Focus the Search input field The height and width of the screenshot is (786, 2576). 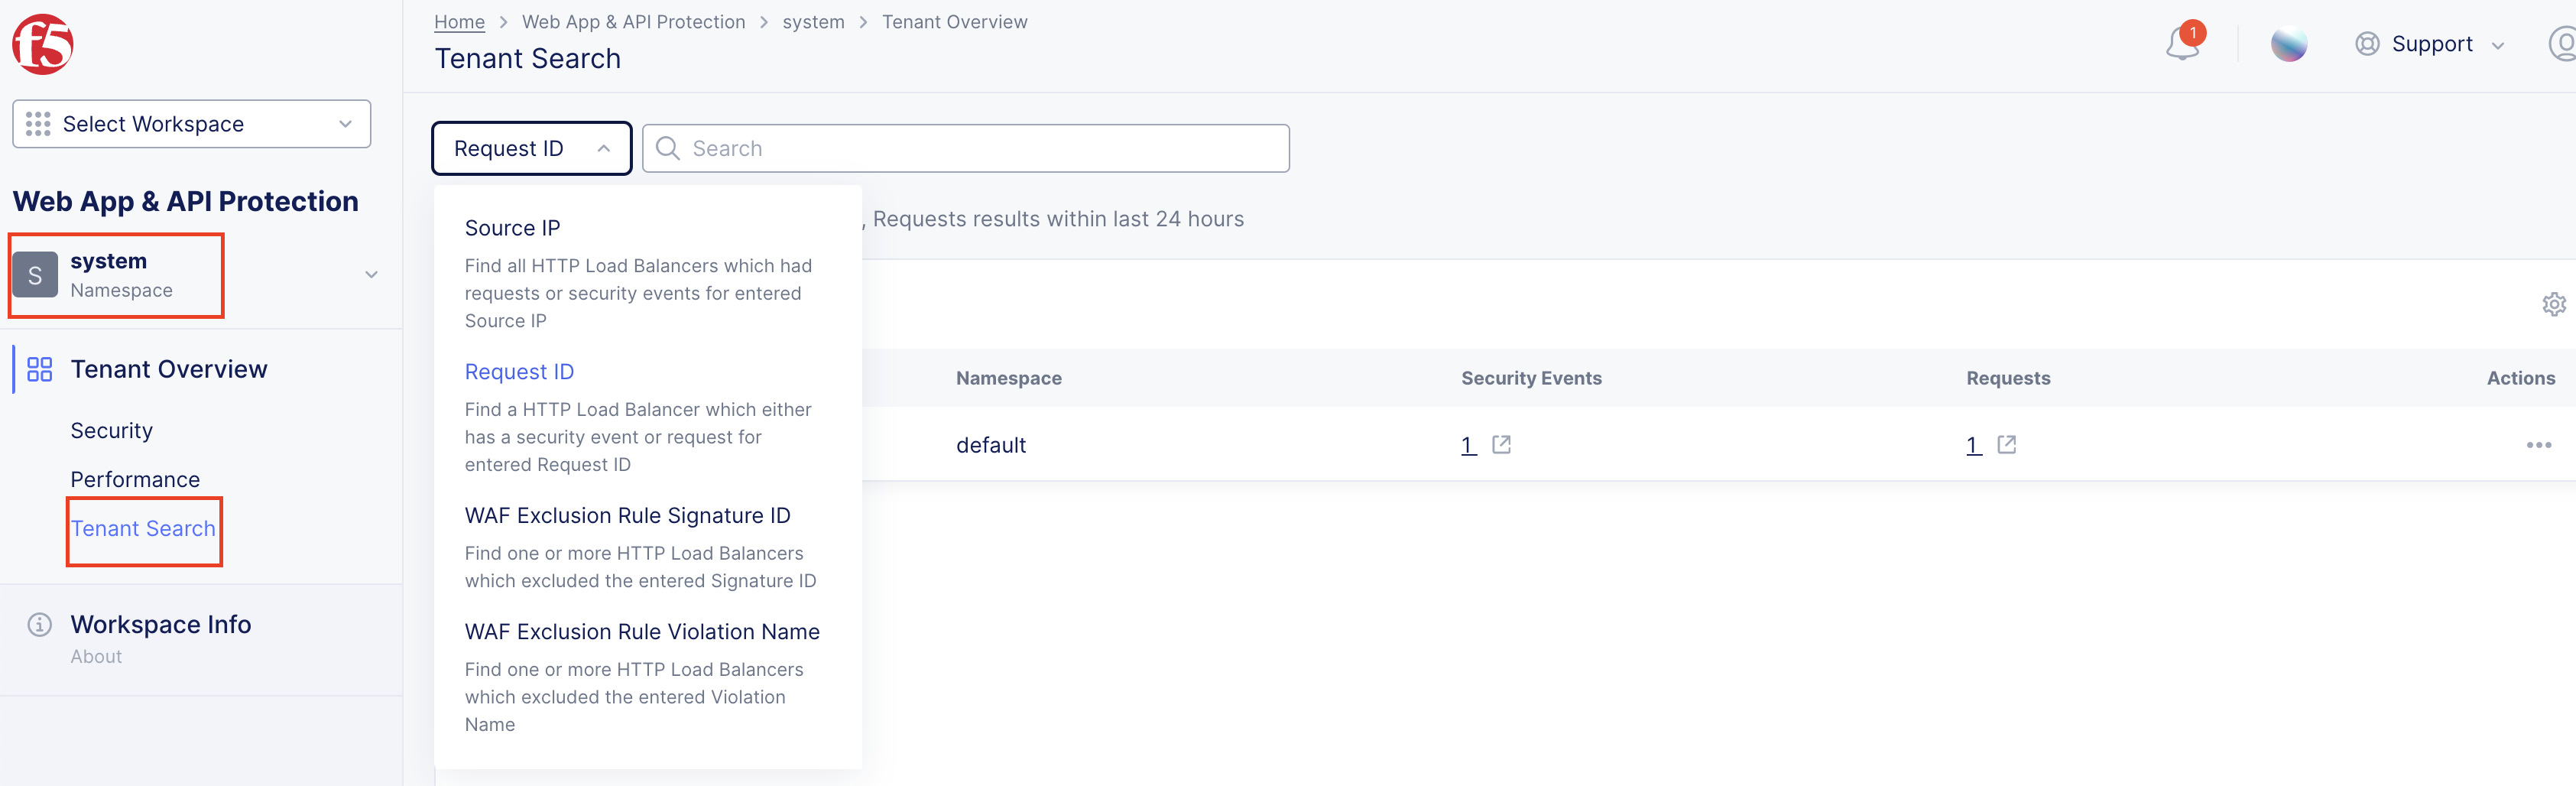965,148
